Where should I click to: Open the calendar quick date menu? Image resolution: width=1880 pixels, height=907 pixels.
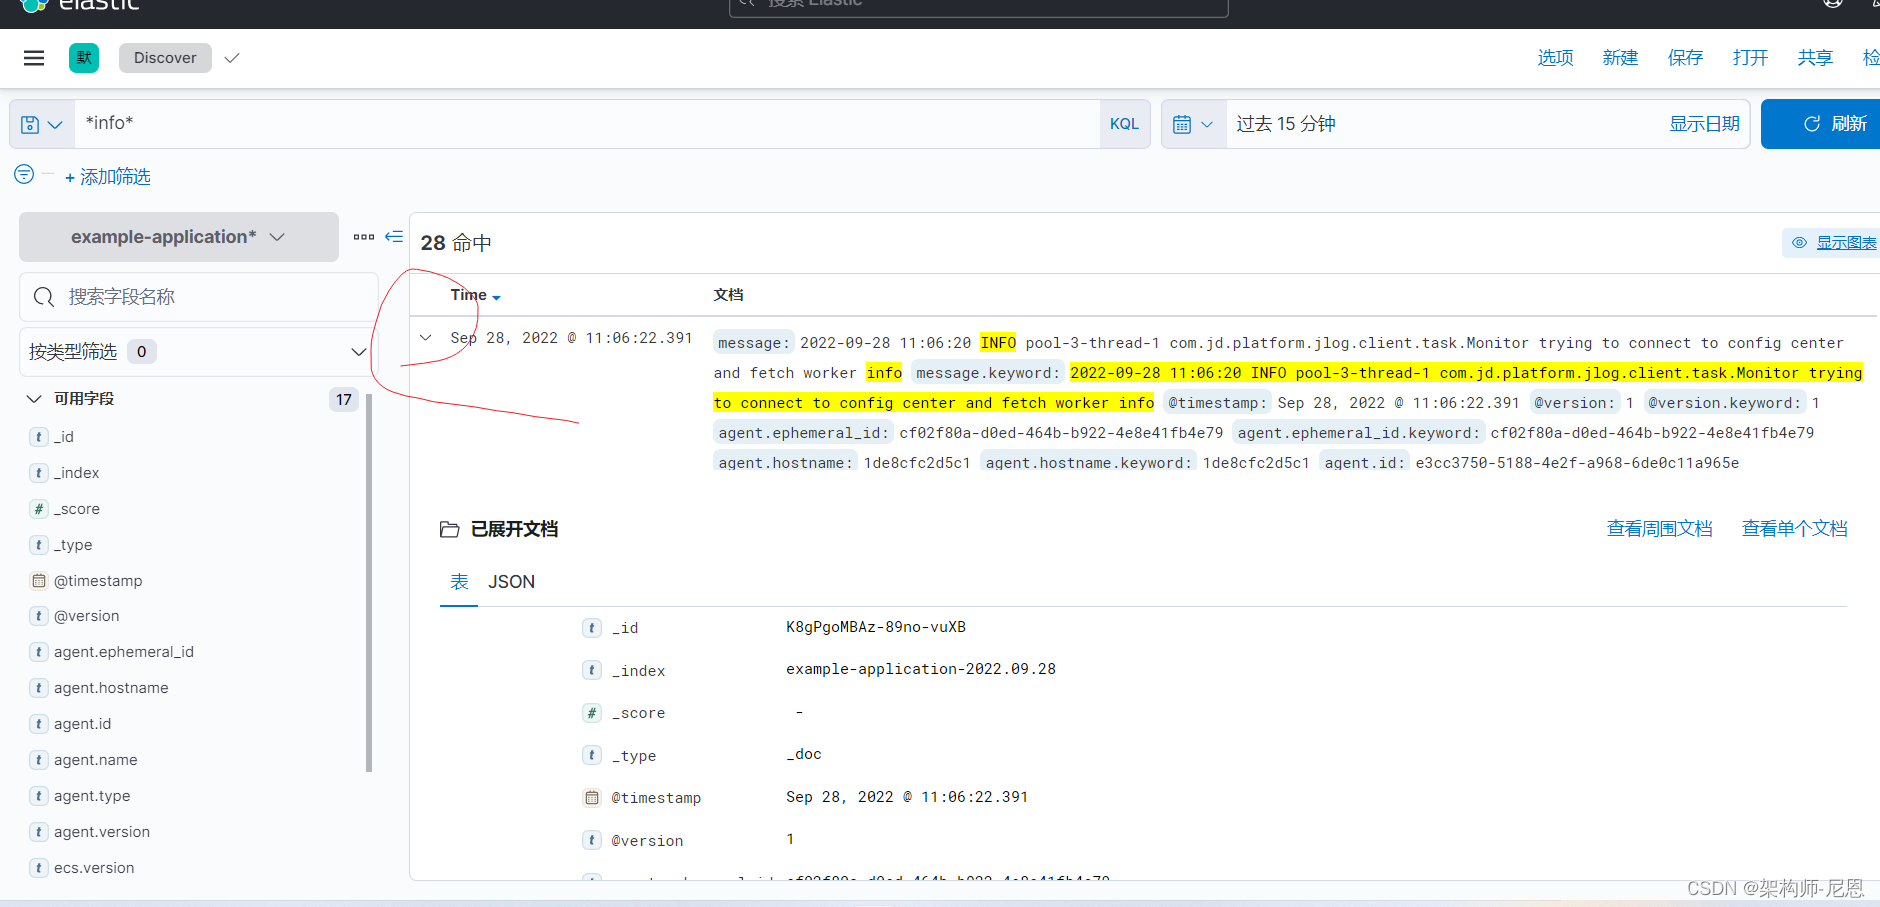point(1193,124)
